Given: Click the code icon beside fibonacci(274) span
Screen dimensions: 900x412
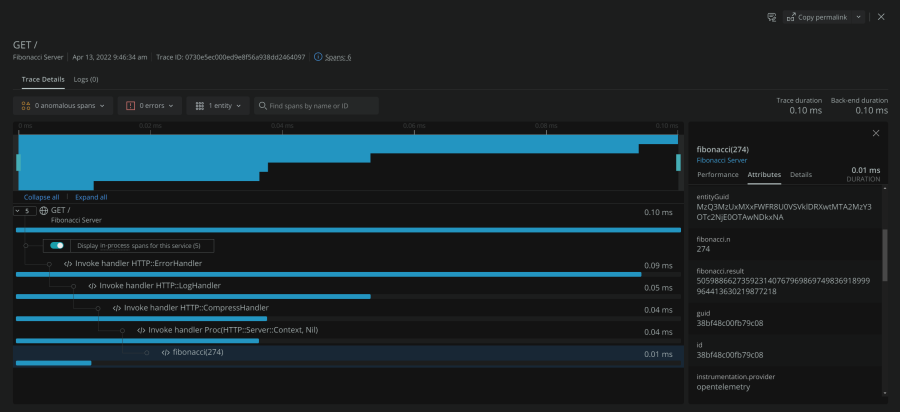Looking at the screenshot, I should [x=165, y=352].
